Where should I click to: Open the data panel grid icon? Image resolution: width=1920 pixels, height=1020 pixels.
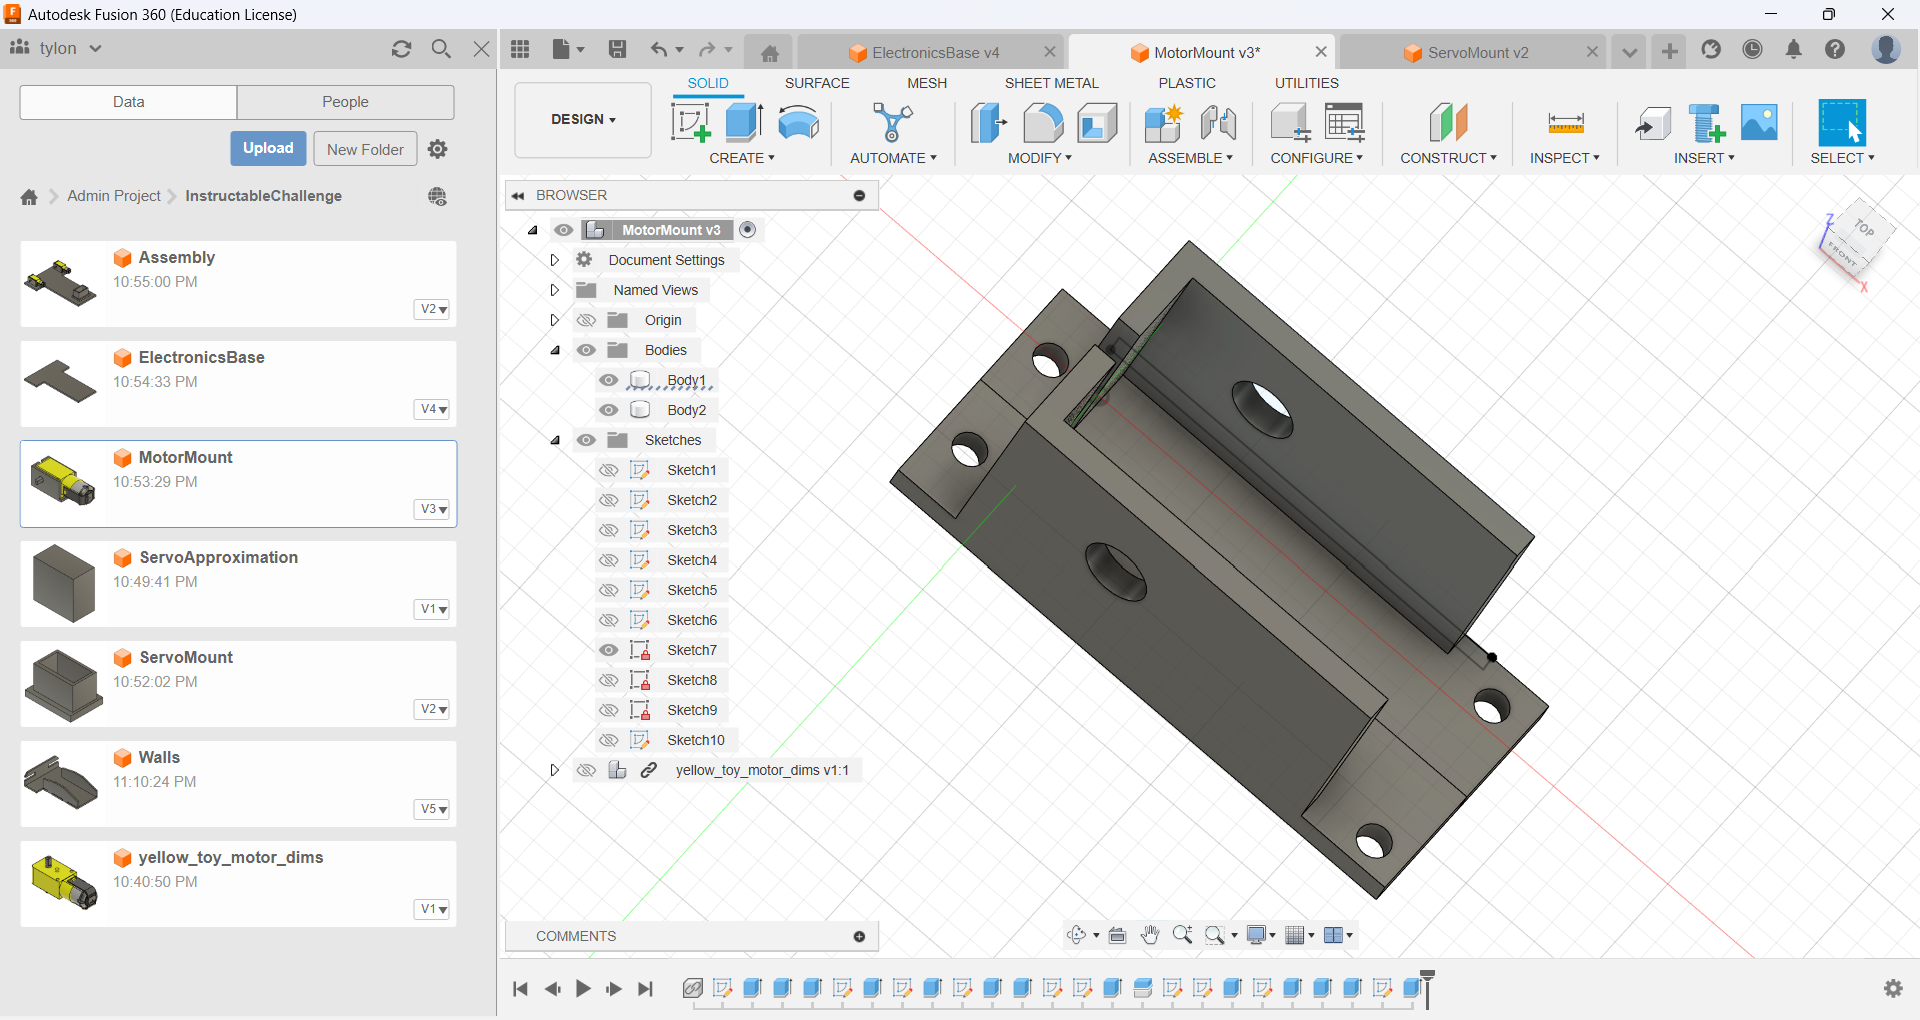tap(520, 49)
